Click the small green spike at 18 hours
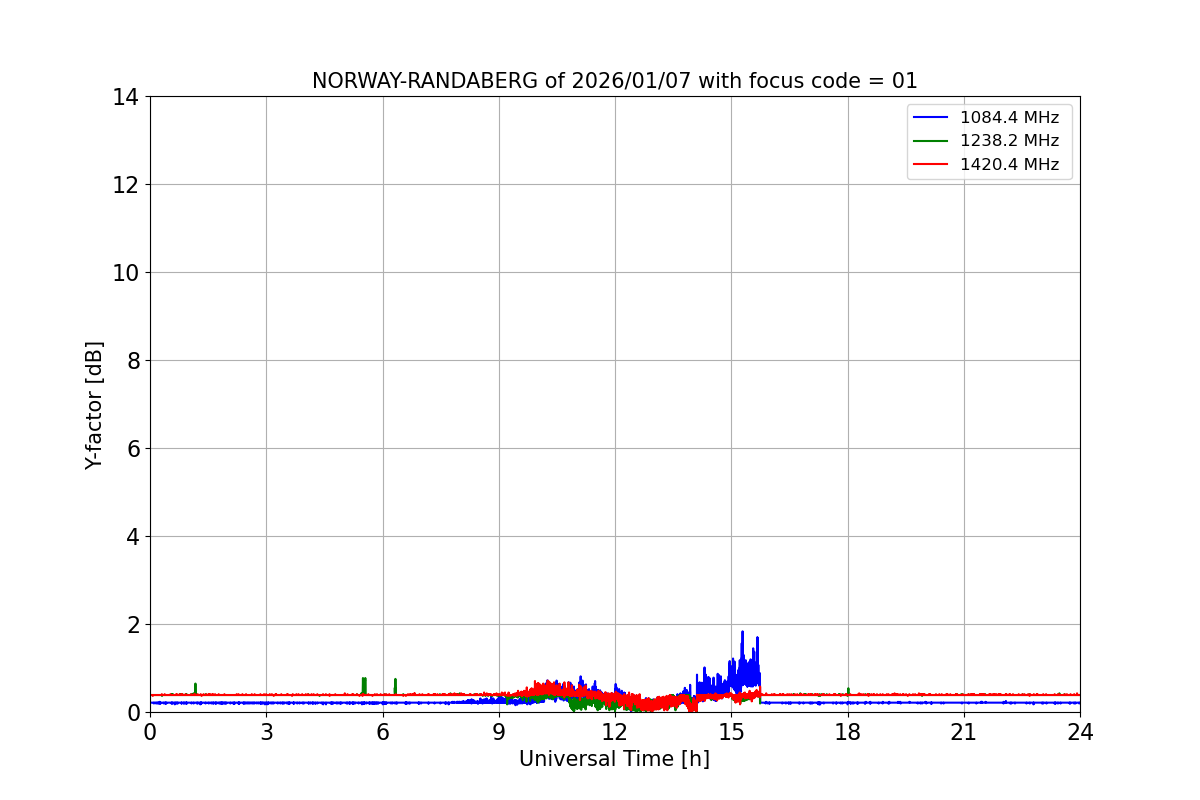 click(848, 691)
